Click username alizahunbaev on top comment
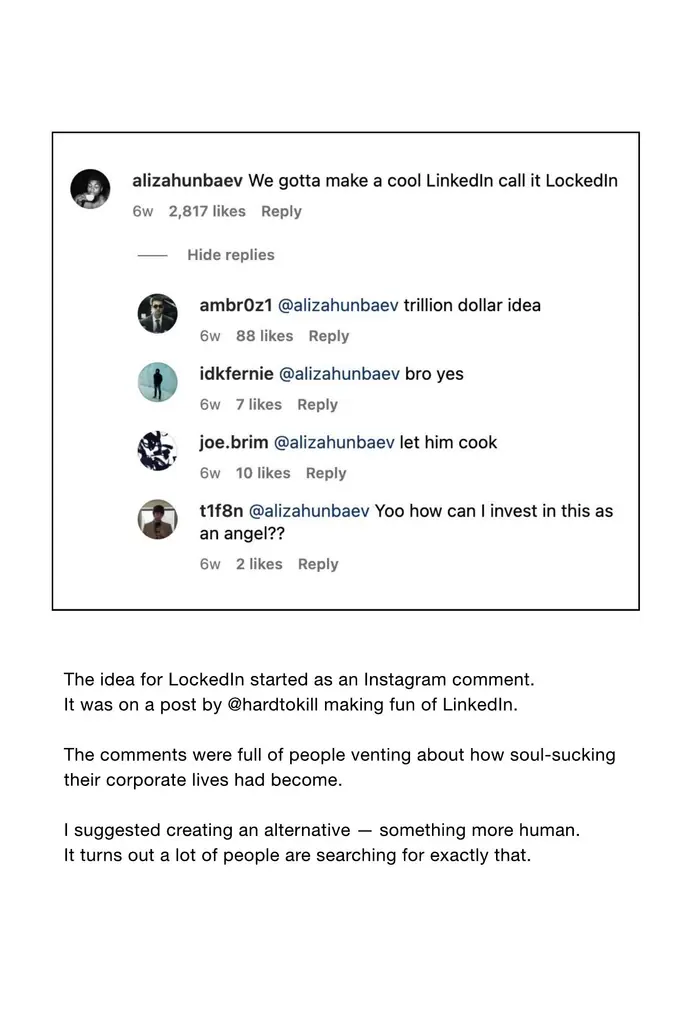Image resolution: width=692 pixels, height=1024 pixels. point(187,181)
